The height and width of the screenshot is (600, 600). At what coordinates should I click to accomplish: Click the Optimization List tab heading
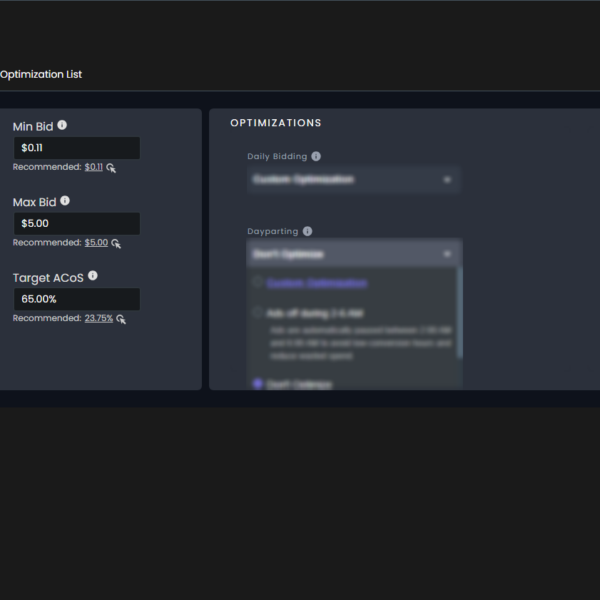(41, 74)
